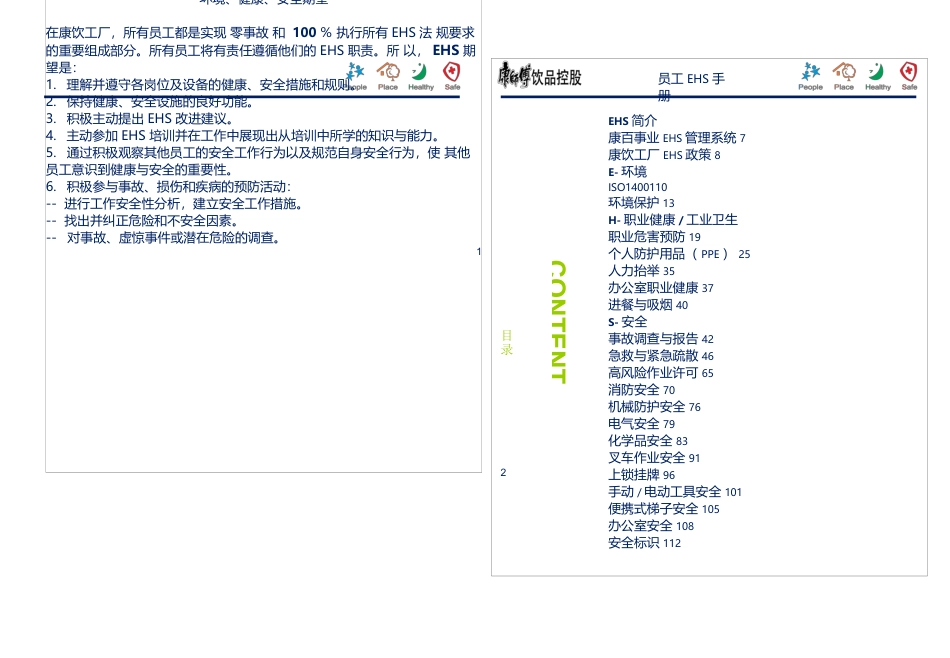Click the Safe icon on page 1 header
950x658 pixels.
pos(452,76)
